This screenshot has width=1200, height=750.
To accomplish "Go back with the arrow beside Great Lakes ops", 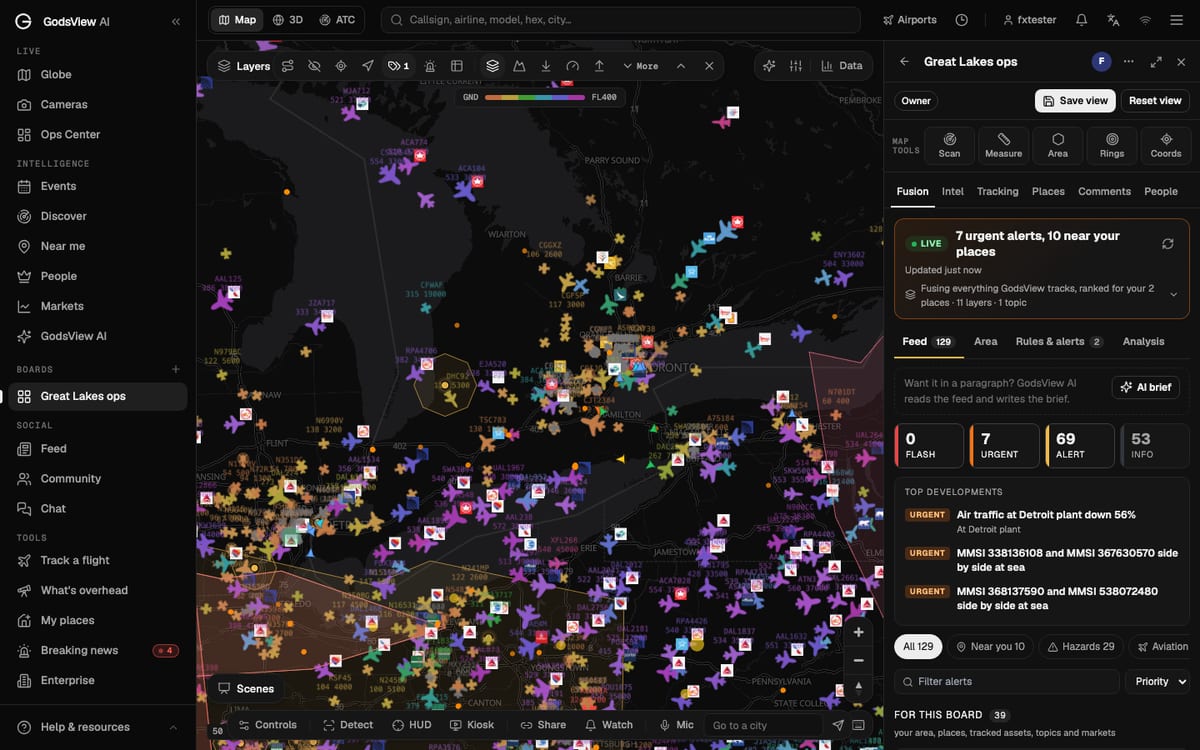I will click(x=904, y=61).
